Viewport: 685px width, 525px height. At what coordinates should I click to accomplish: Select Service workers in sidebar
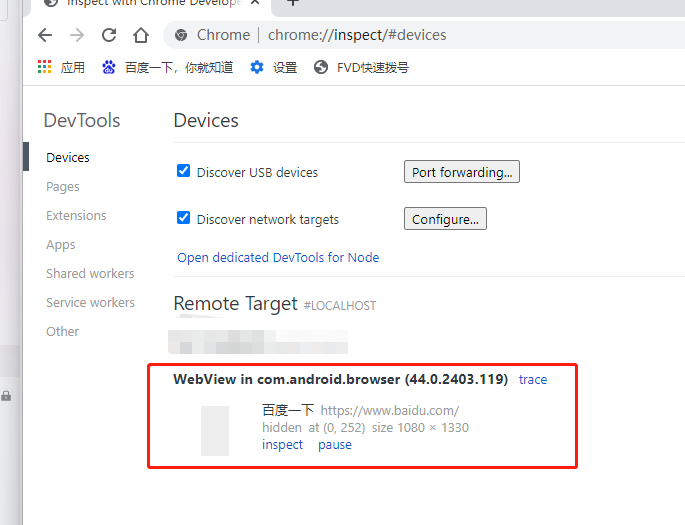(90, 302)
